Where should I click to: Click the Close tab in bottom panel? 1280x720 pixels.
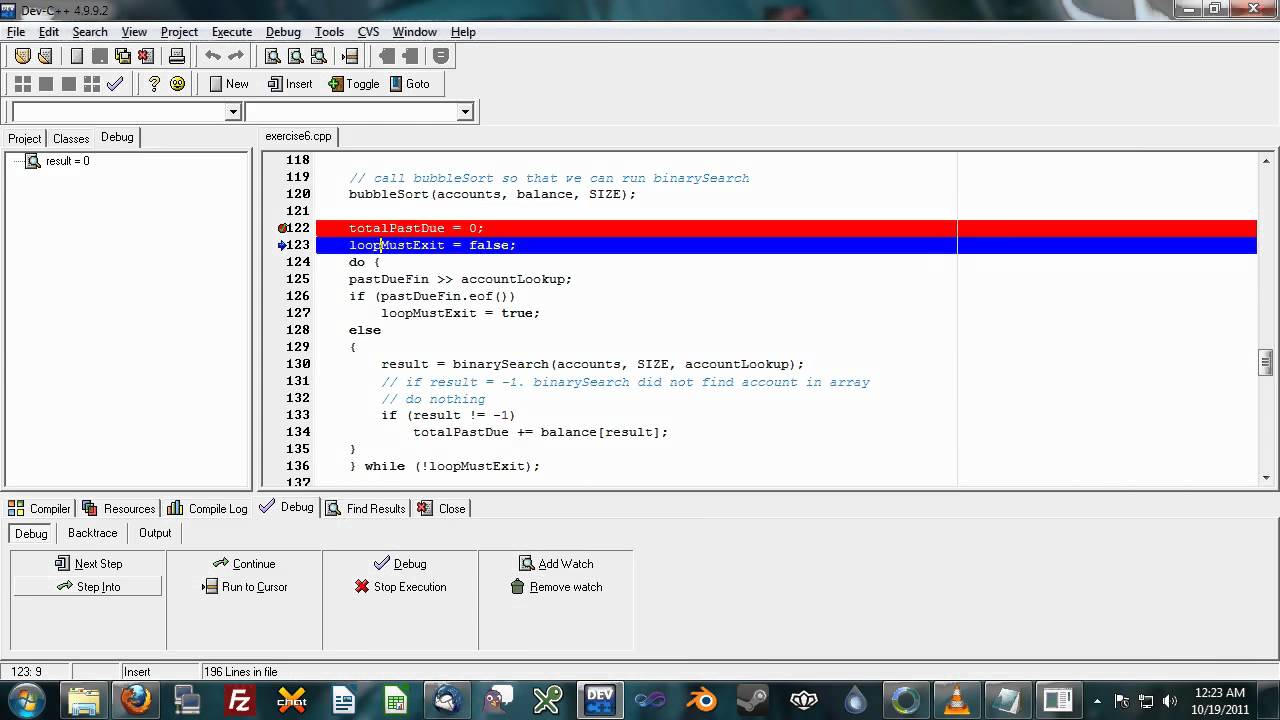441,508
